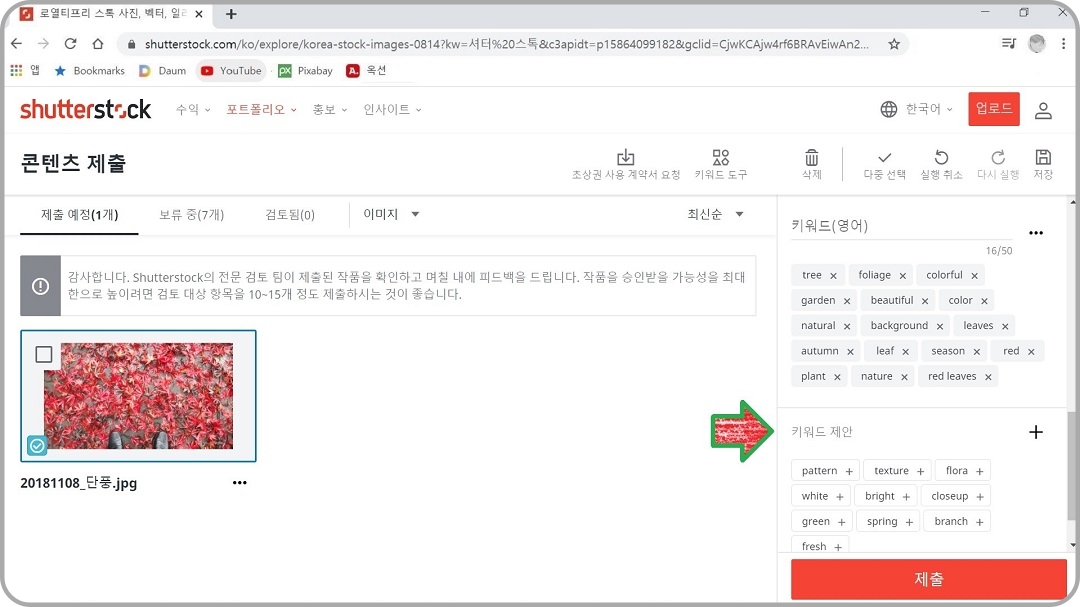Open the 이미지 content type dropdown
The height and width of the screenshot is (607, 1080).
point(391,214)
